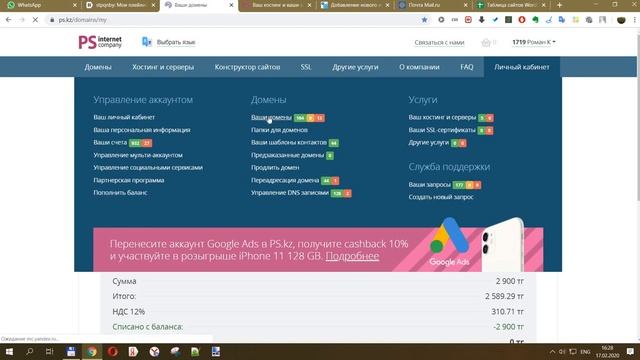Open Ваши запросы link

click(429, 184)
